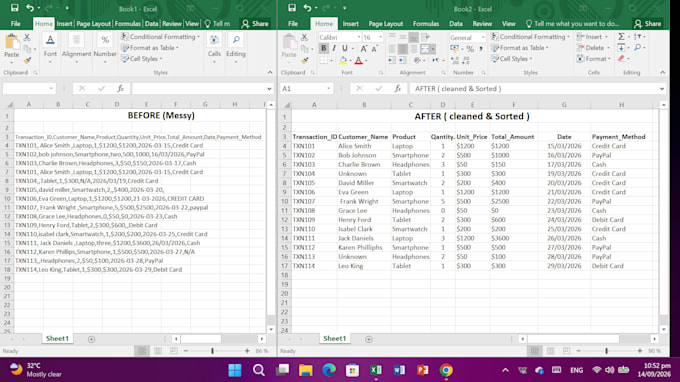
Task: Open the Formulas tab in Book2
Action: click(425, 24)
